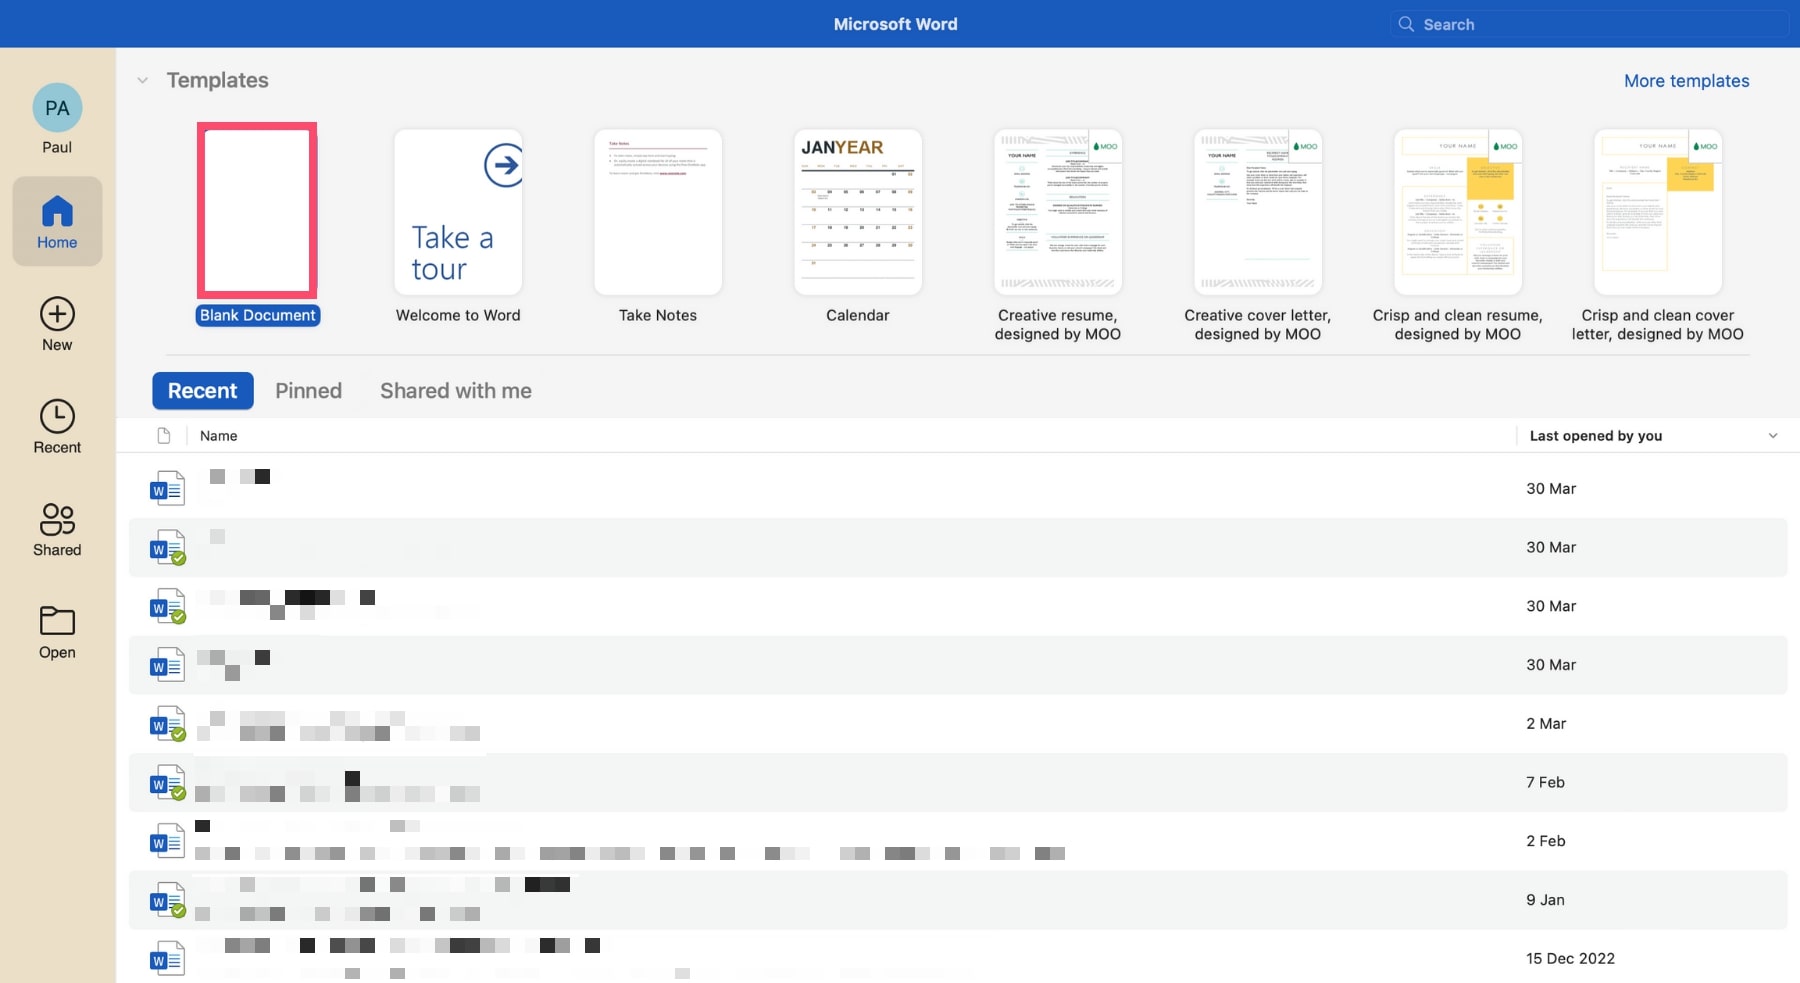Click the magnifier icon in the Search field
This screenshot has width=1800, height=983.
point(1406,24)
